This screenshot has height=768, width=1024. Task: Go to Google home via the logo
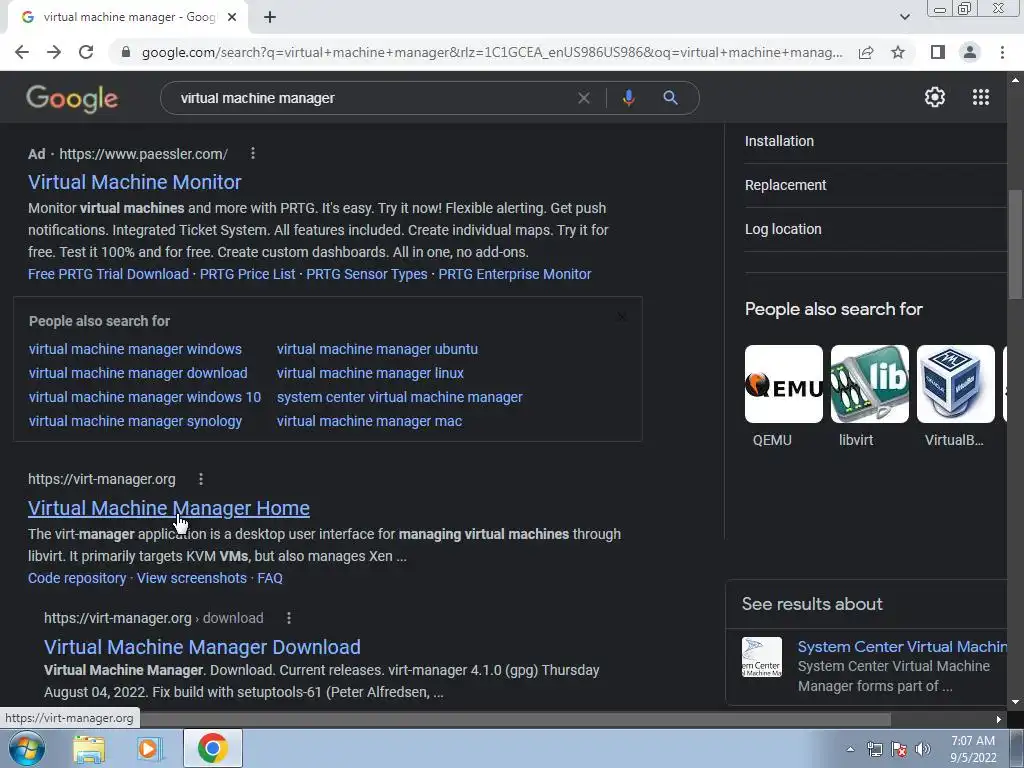tap(72, 99)
